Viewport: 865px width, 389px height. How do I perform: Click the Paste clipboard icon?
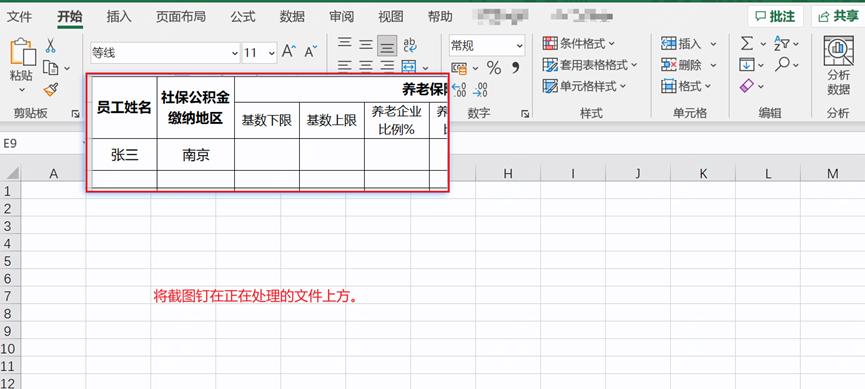[22, 52]
